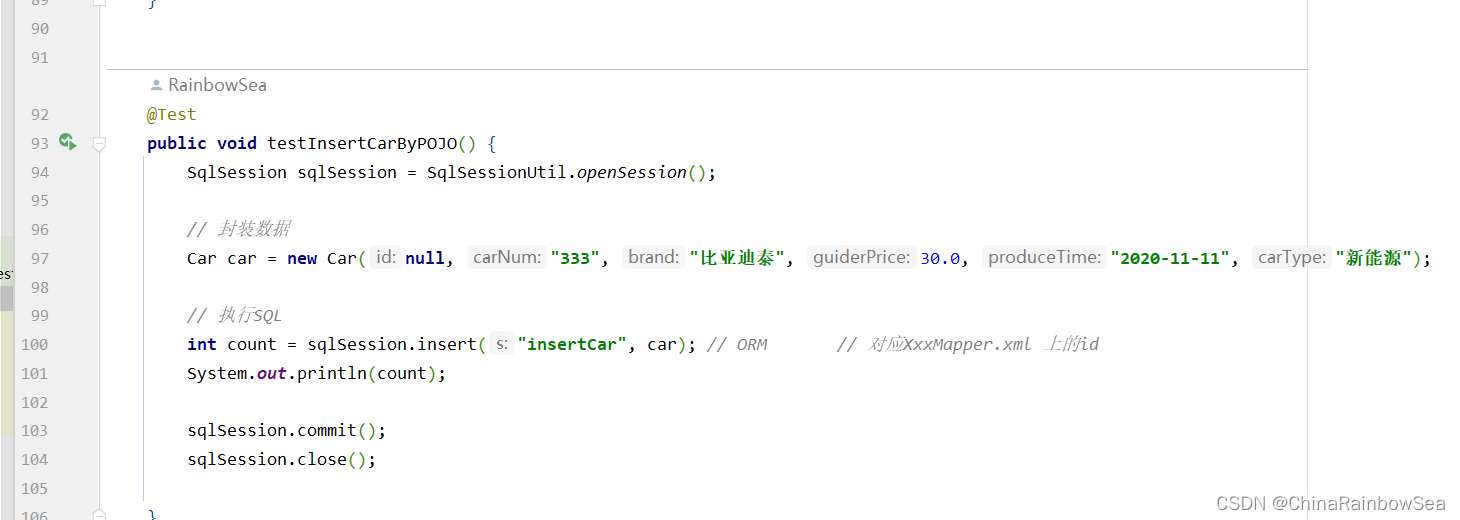
Task: Click line number 100 in gutter
Action: (x=34, y=344)
